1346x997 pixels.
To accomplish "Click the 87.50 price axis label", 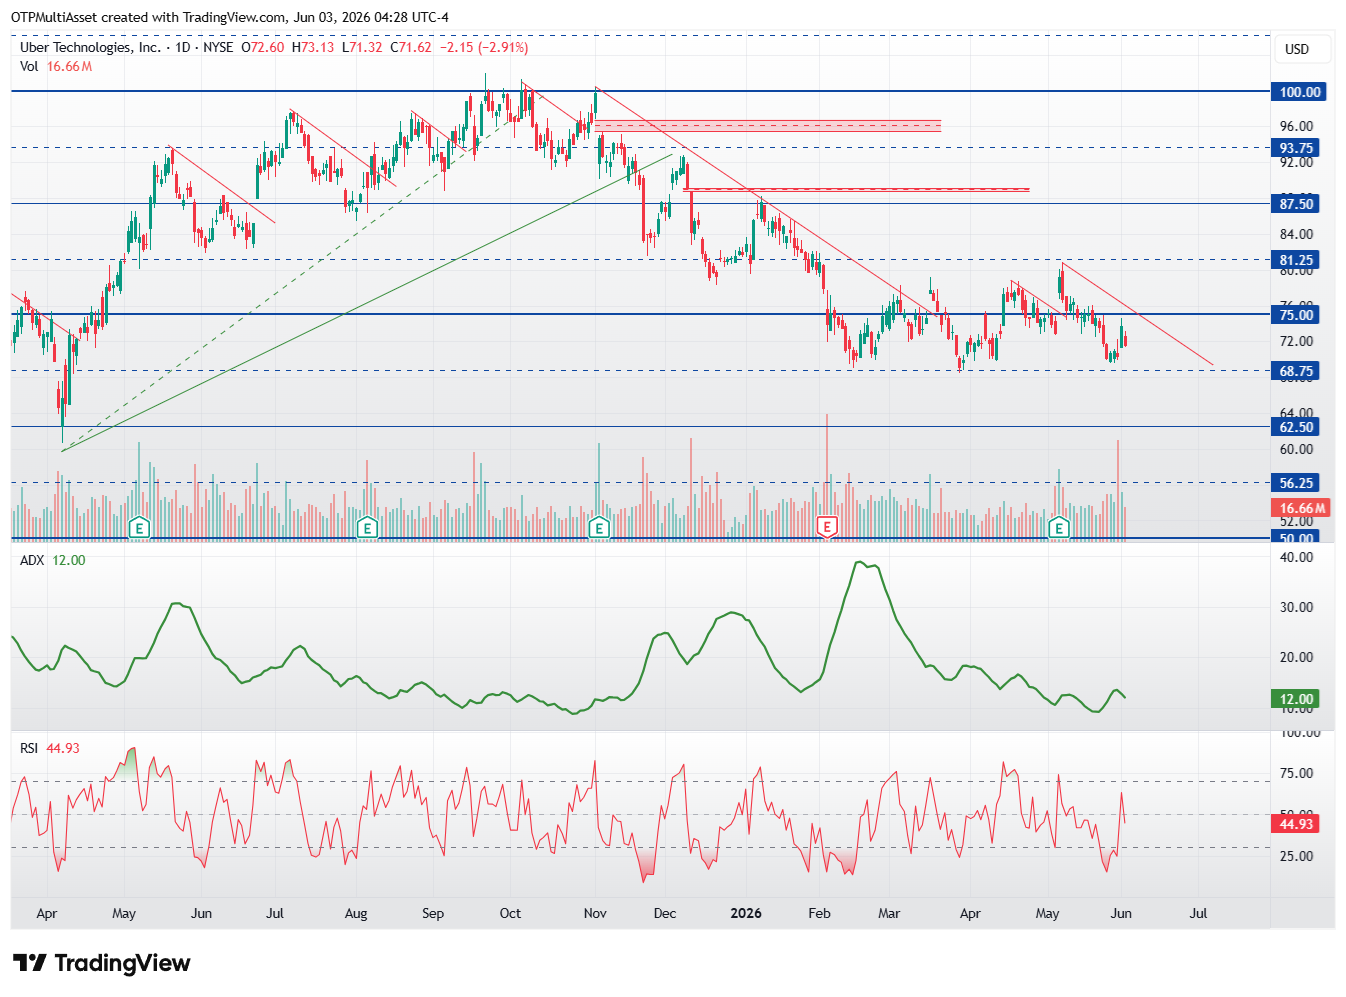I will (x=1296, y=204).
